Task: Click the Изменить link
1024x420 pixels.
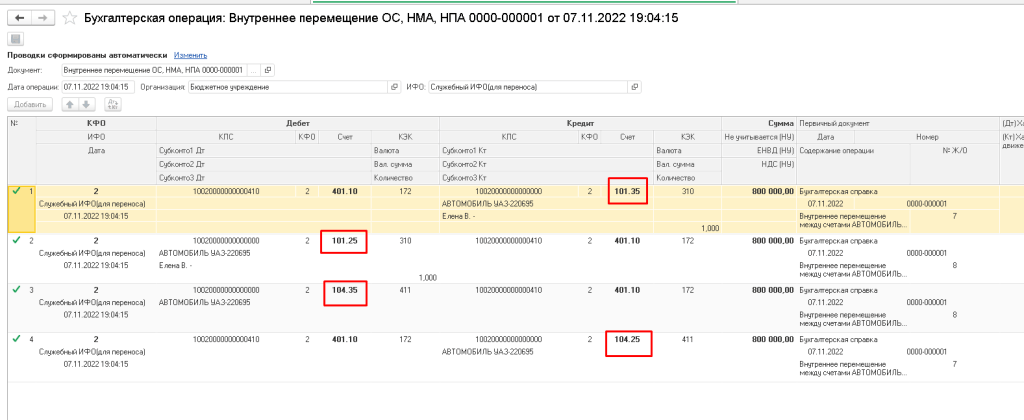Action: [x=190, y=56]
